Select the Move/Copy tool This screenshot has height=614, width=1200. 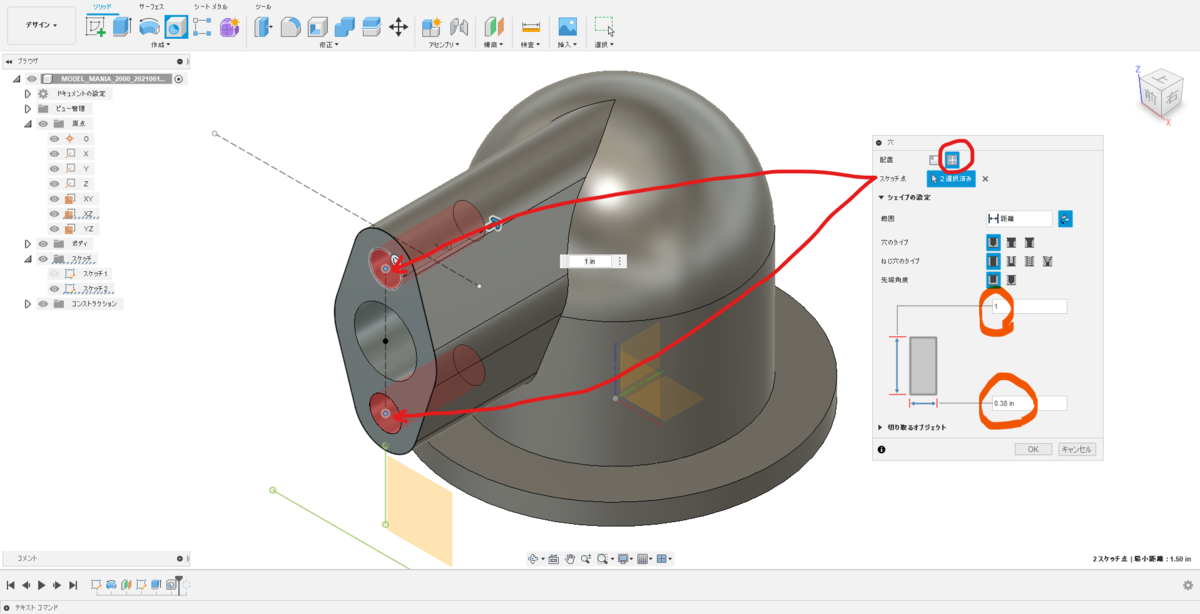(x=398, y=27)
